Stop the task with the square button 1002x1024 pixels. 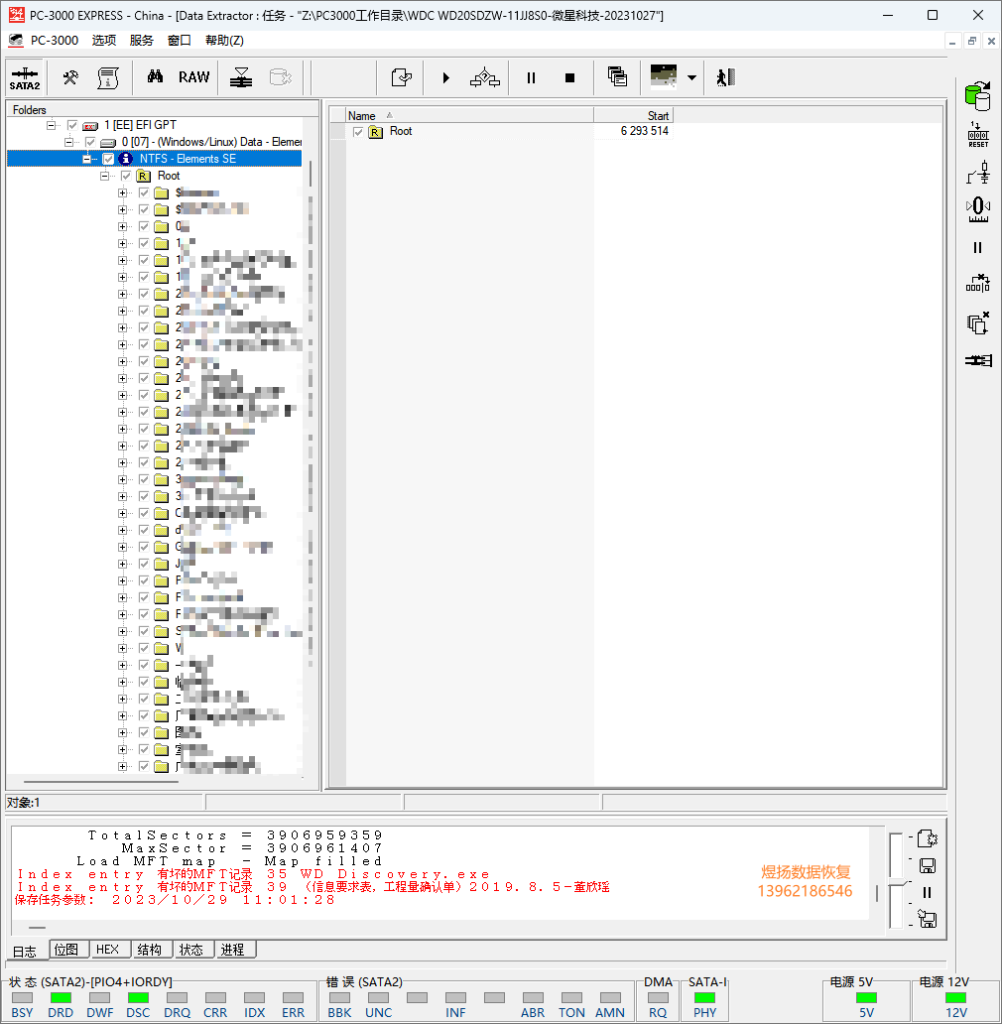pos(570,78)
